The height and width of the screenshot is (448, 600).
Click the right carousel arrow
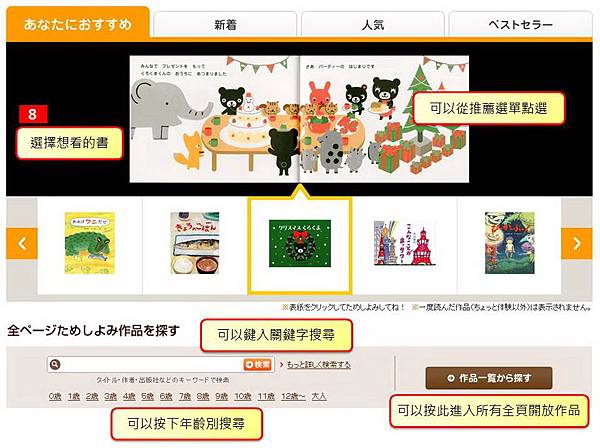pos(577,243)
